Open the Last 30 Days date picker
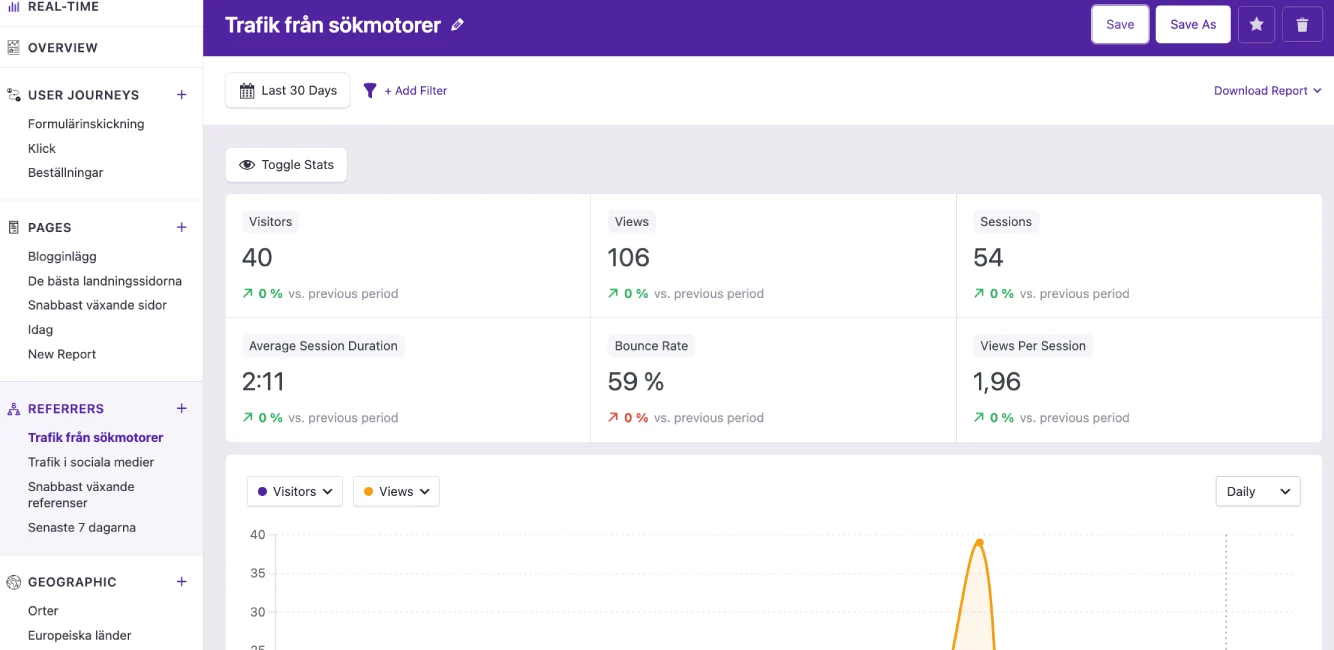The height and width of the screenshot is (650, 1334). [288, 90]
